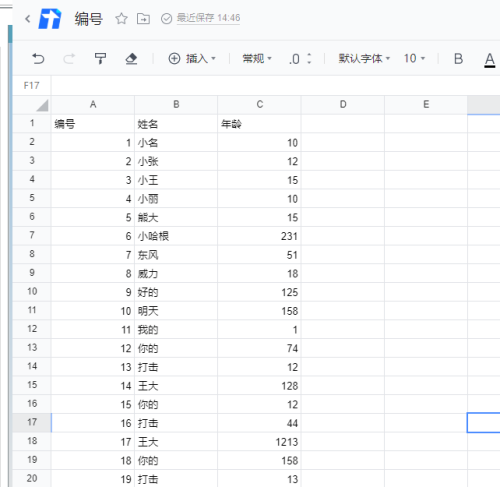This screenshot has height=487, width=500.
Task: Click 编号 cell with number 19
Action: click(93, 479)
